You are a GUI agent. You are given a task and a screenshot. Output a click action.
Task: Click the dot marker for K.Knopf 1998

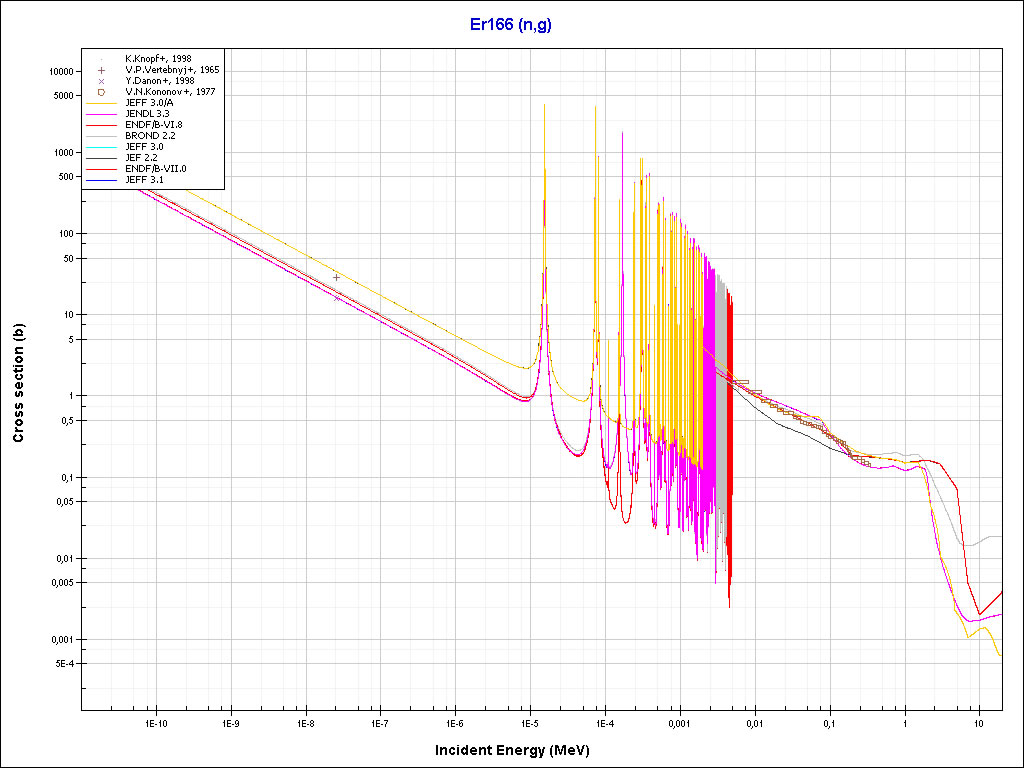[101, 59]
